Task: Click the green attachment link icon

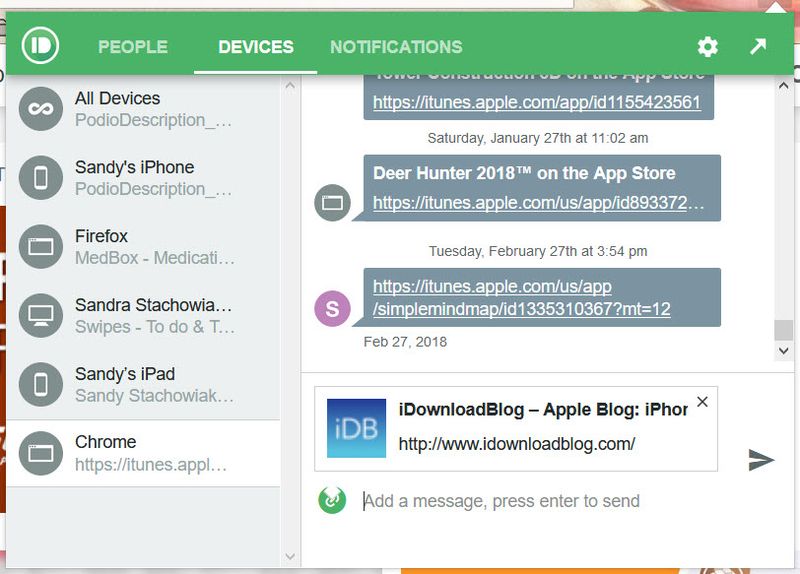Action: click(x=332, y=500)
